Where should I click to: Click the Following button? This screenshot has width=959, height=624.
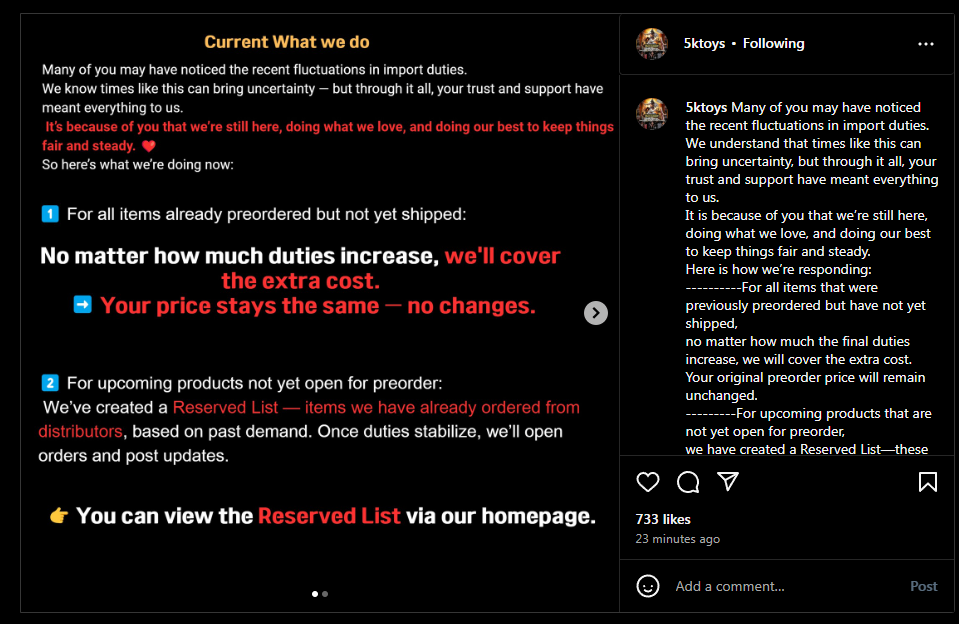(773, 44)
